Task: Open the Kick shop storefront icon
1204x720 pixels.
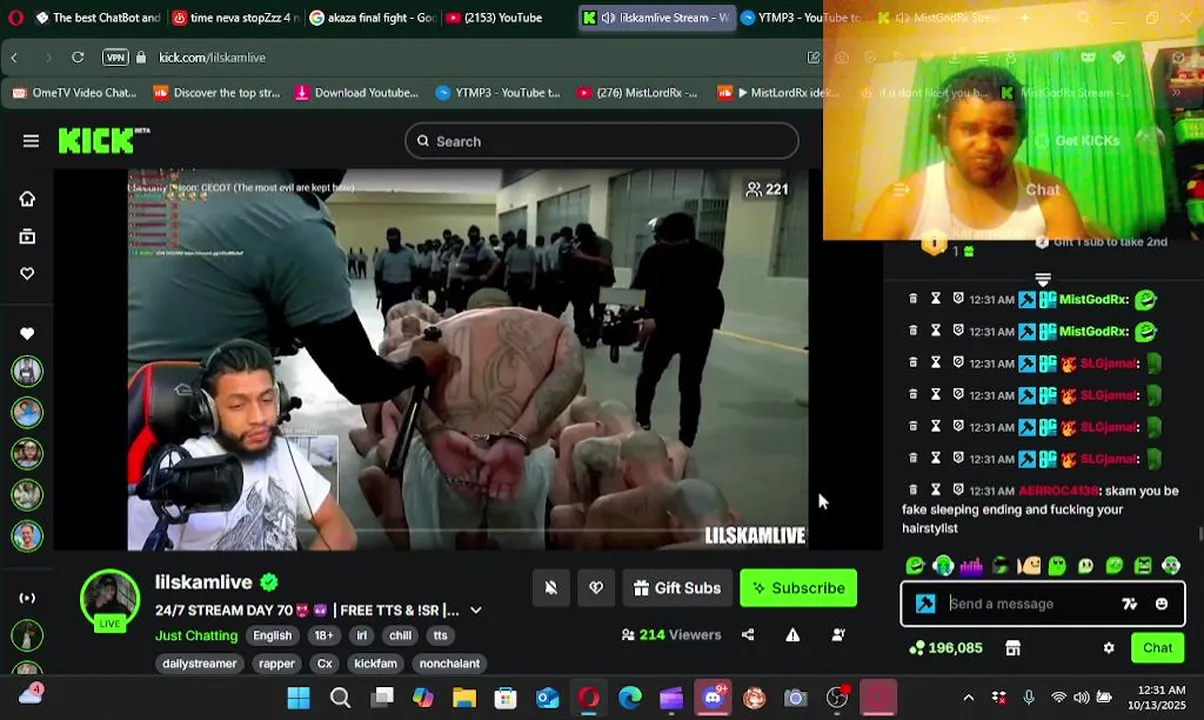Action: click(1013, 648)
